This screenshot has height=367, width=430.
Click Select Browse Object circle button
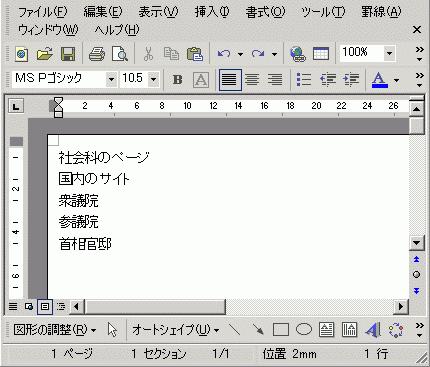click(416, 275)
